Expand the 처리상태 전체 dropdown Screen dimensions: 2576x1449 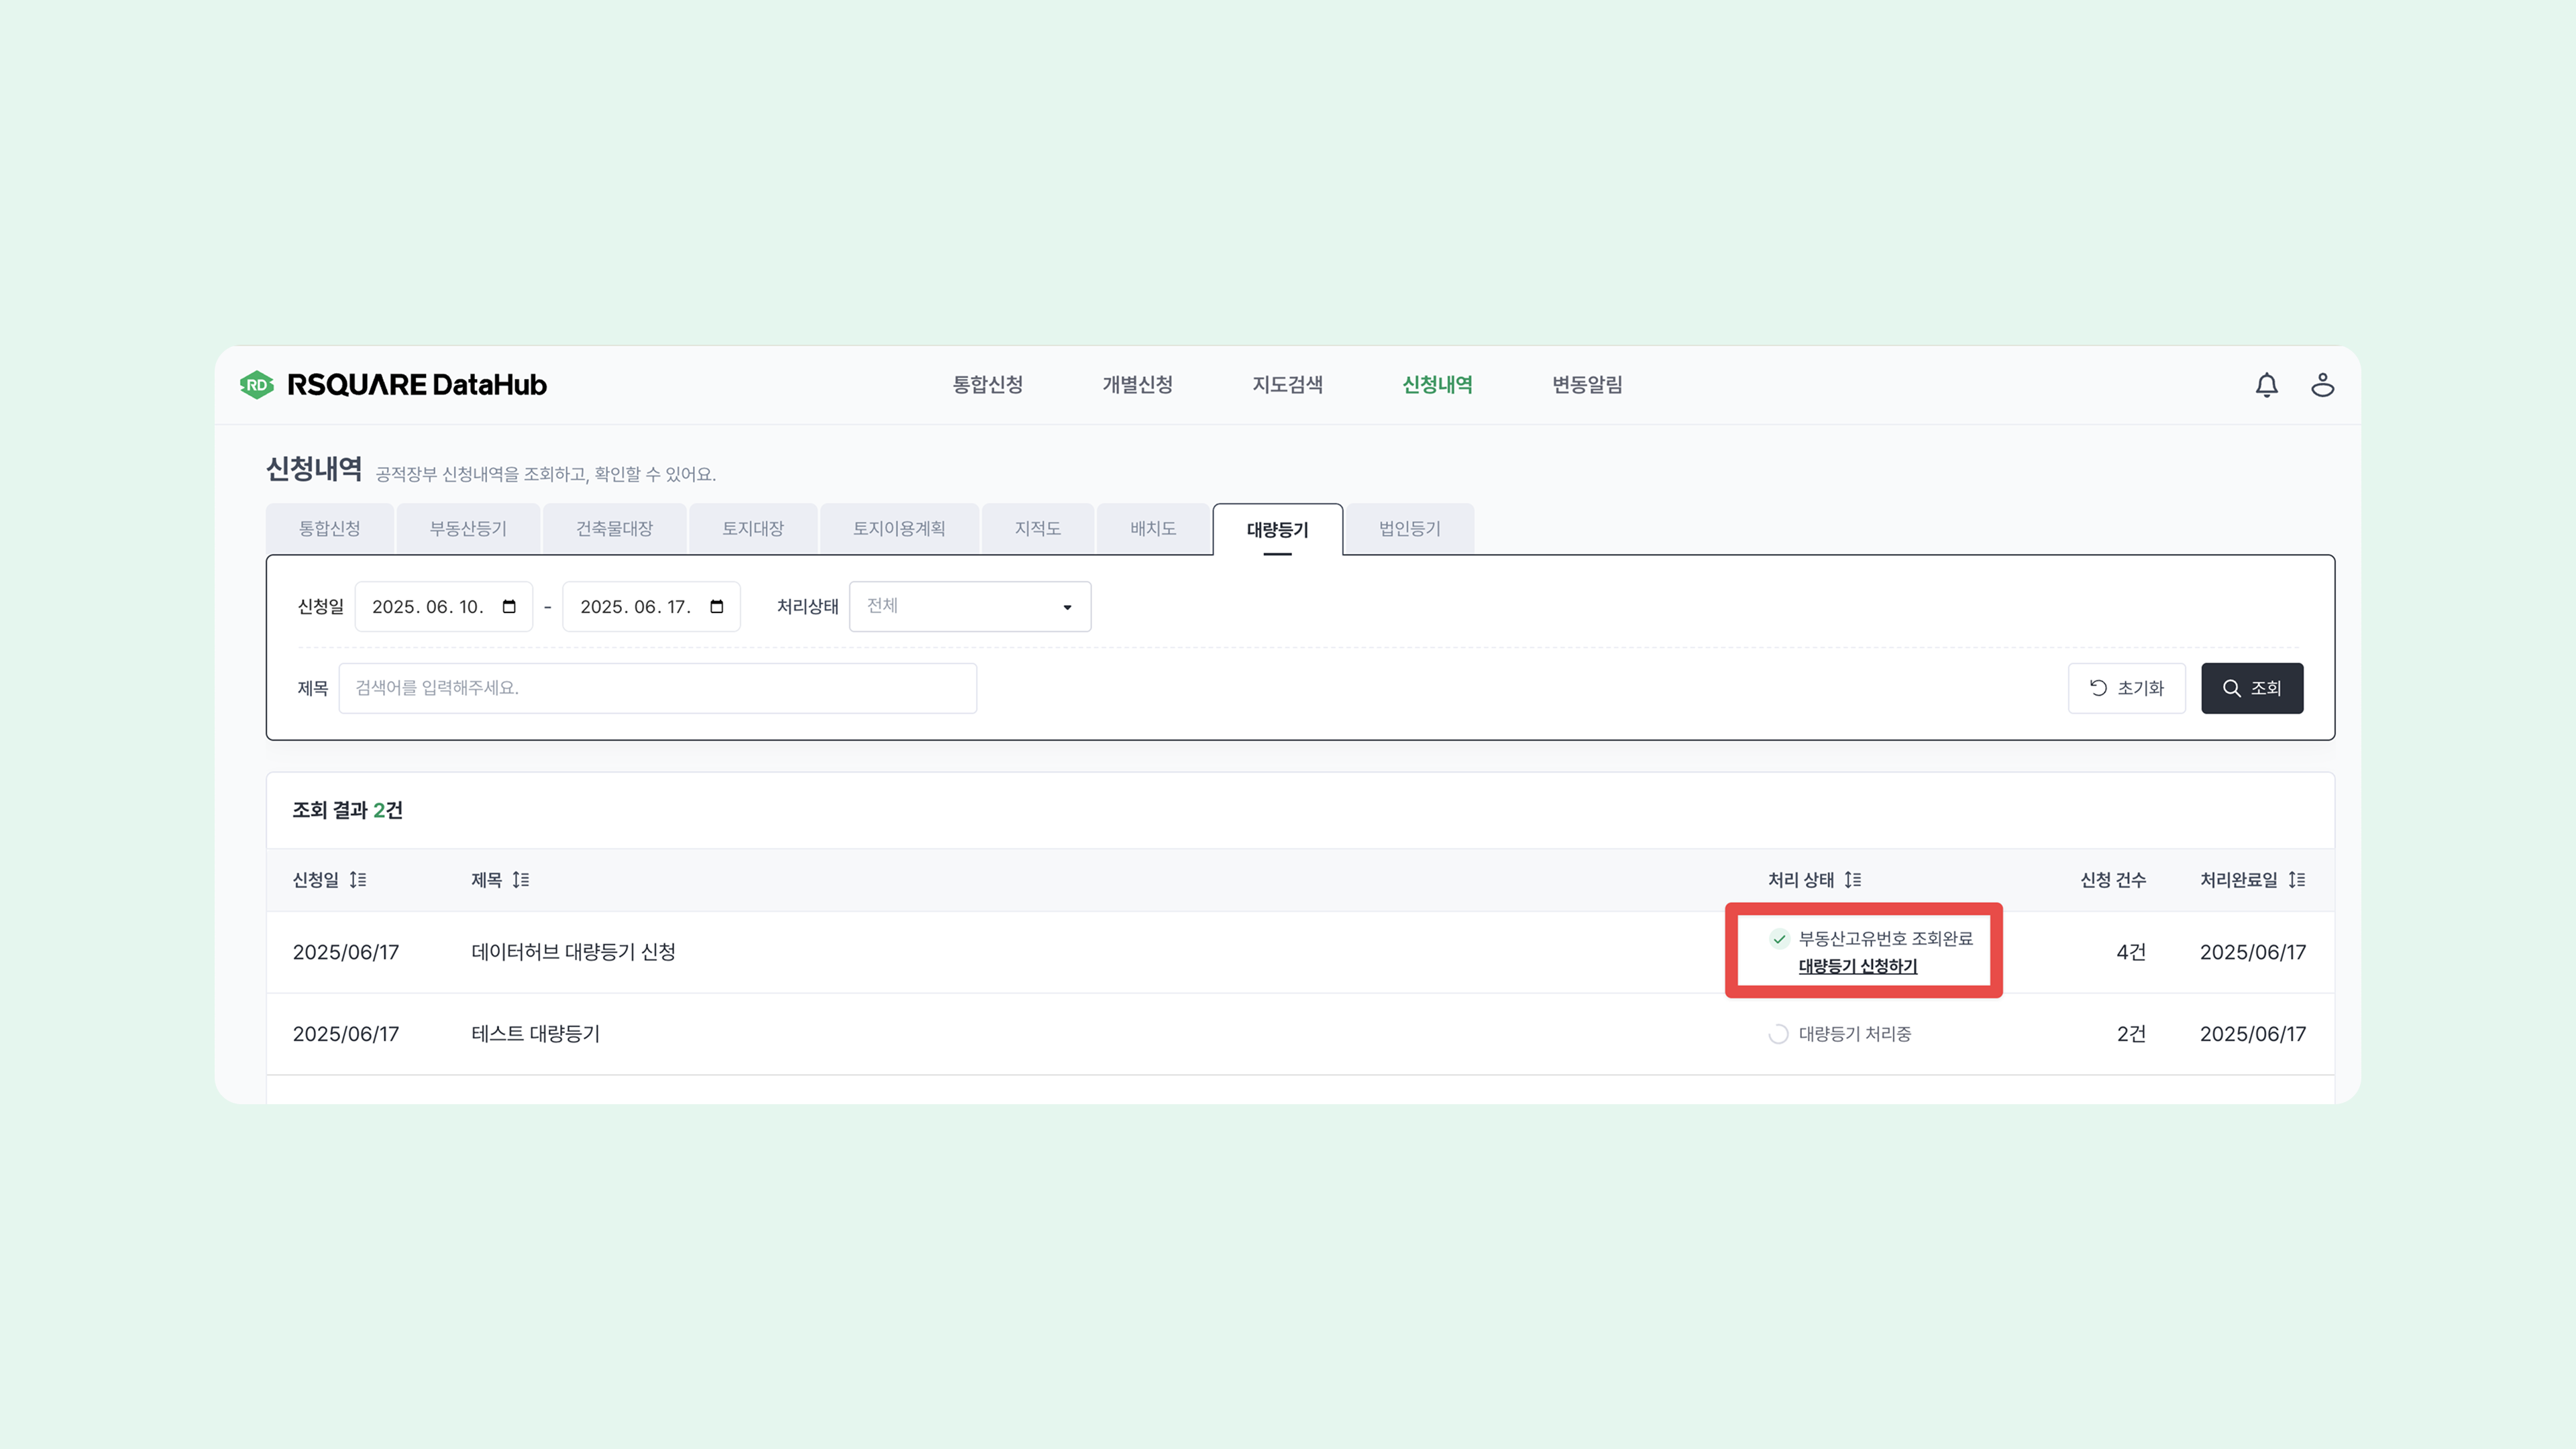[x=969, y=607]
